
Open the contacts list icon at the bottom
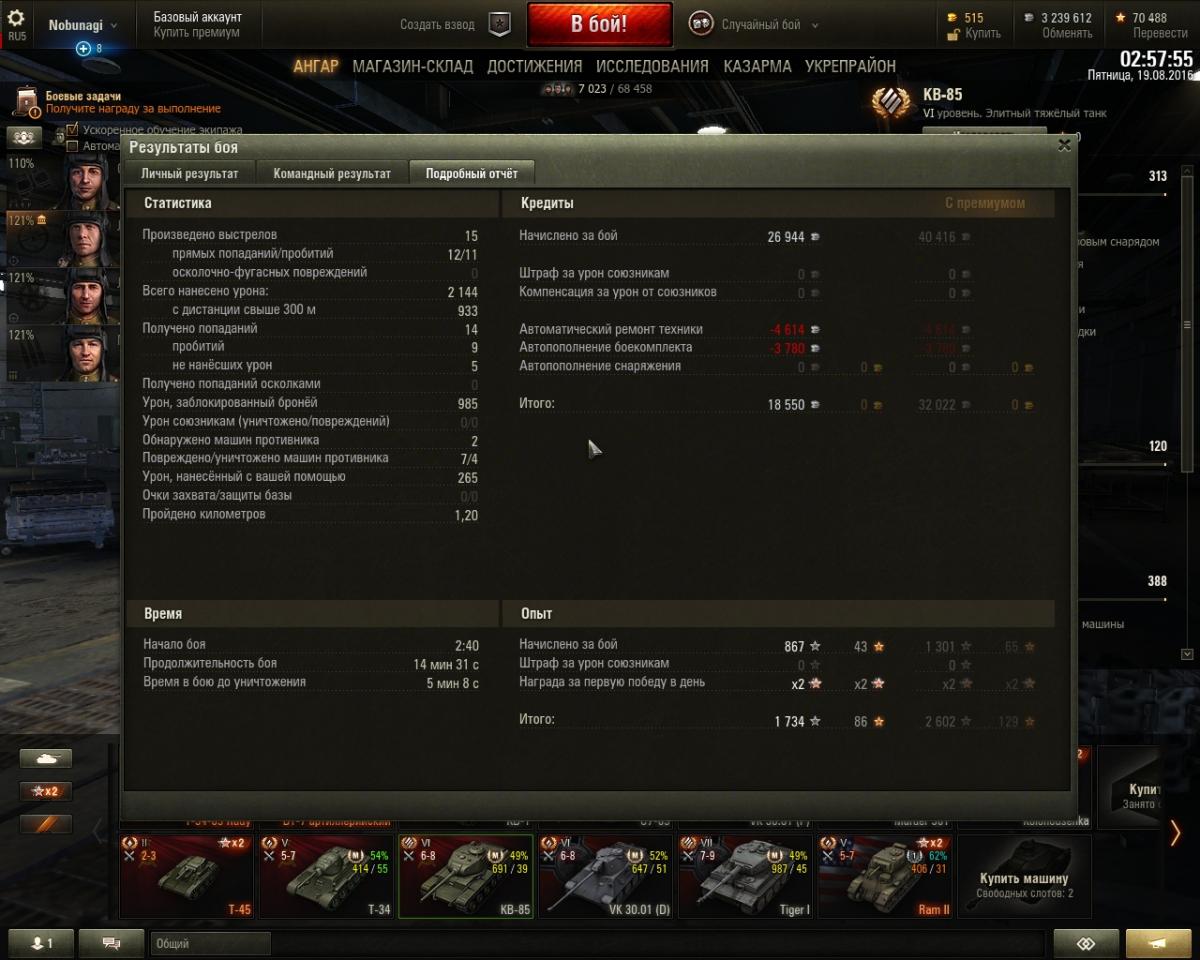pos(43,943)
